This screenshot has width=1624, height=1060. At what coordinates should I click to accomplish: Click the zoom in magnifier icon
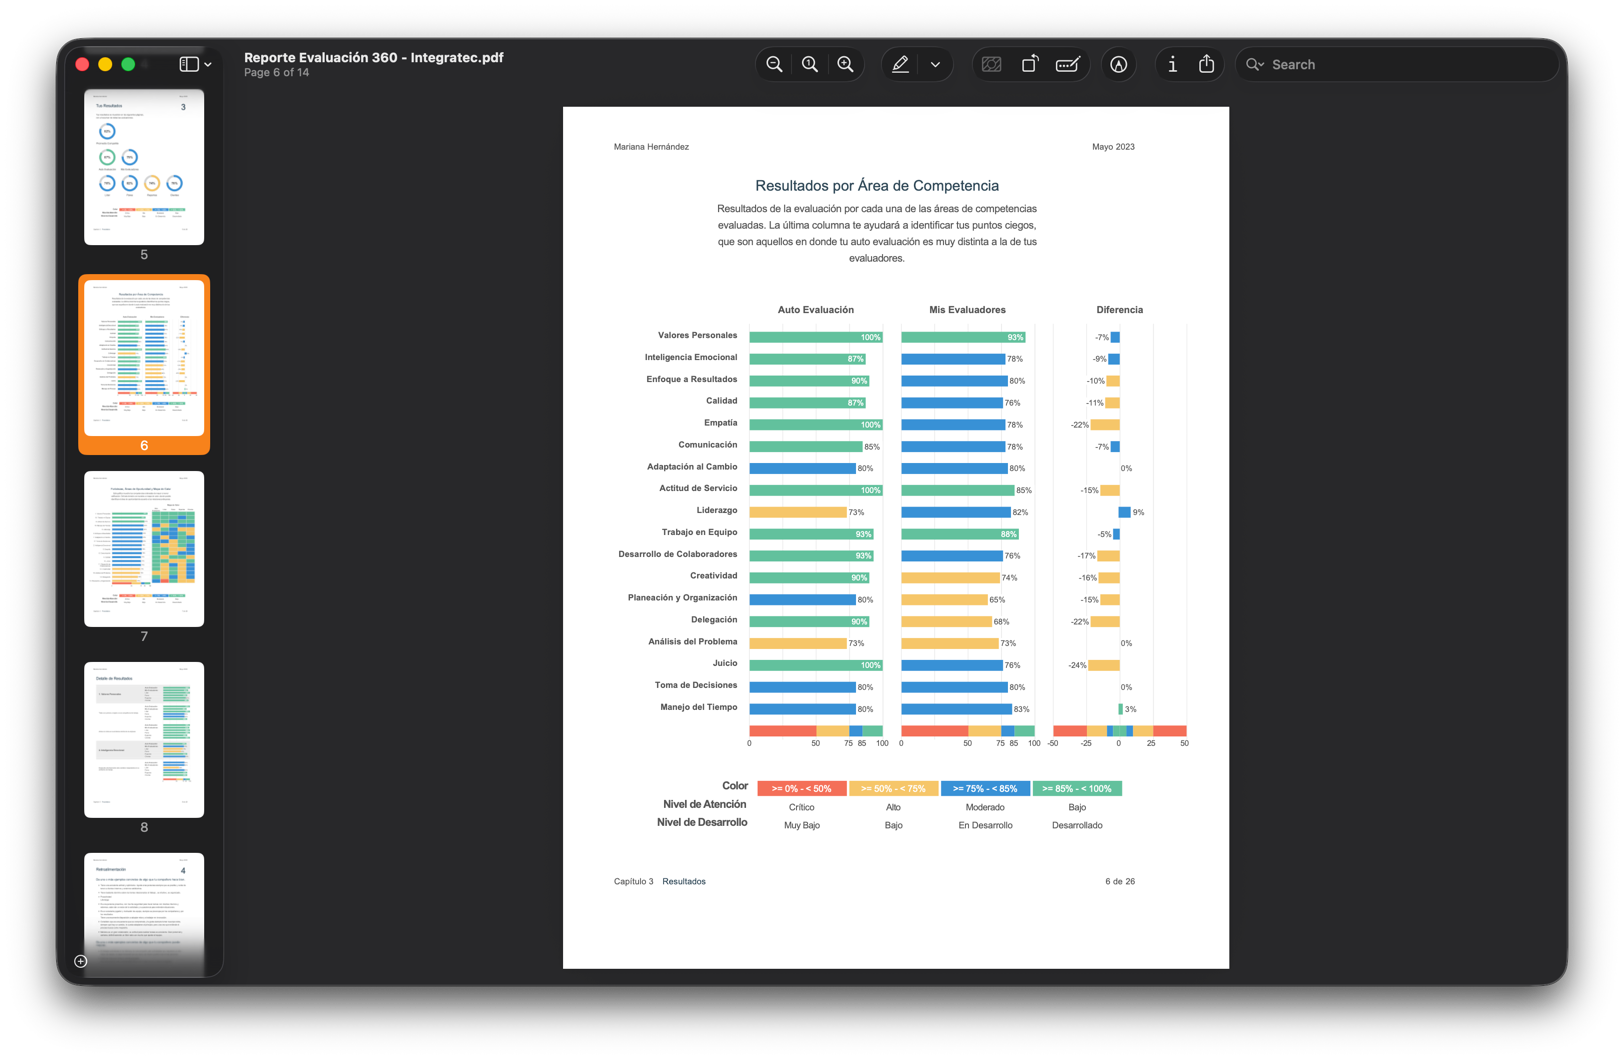pyautogui.click(x=846, y=65)
